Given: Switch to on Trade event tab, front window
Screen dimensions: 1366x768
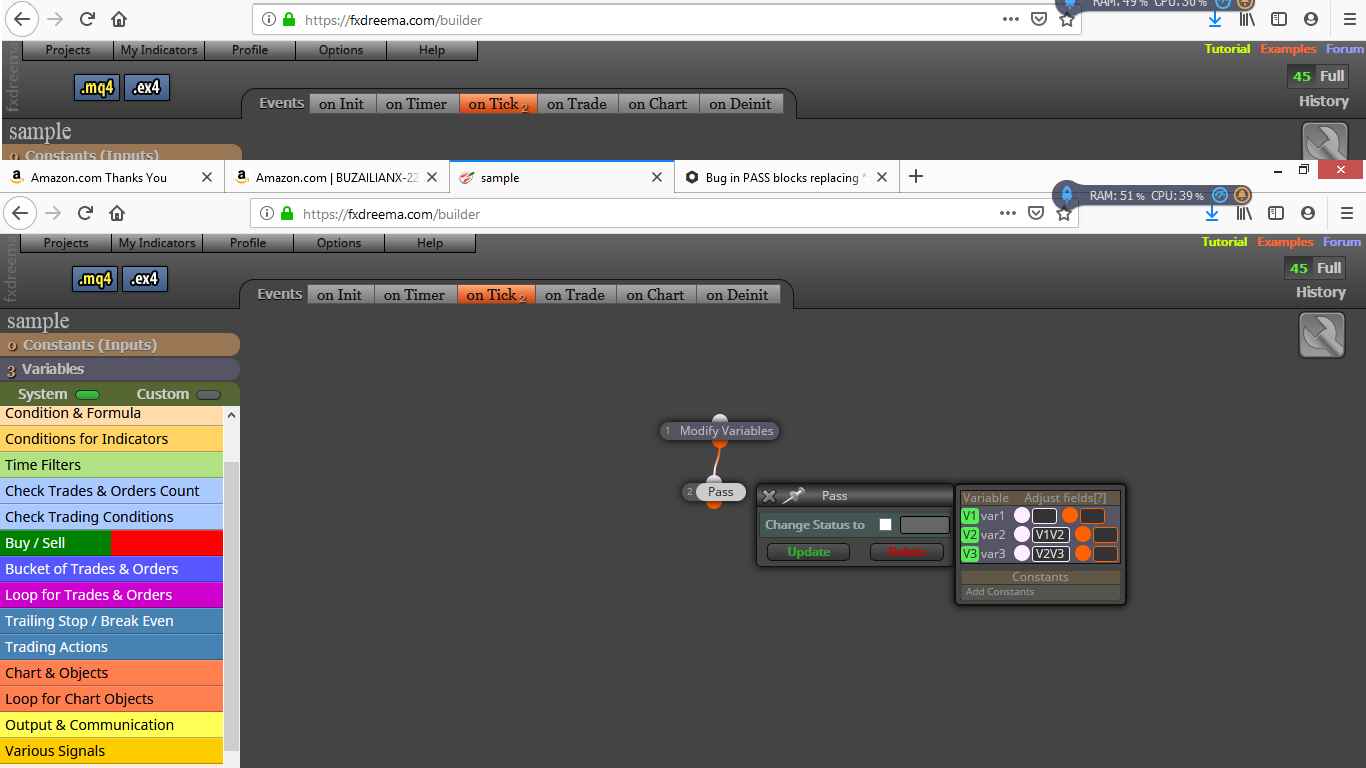Looking at the screenshot, I should [x=574, y=295].
